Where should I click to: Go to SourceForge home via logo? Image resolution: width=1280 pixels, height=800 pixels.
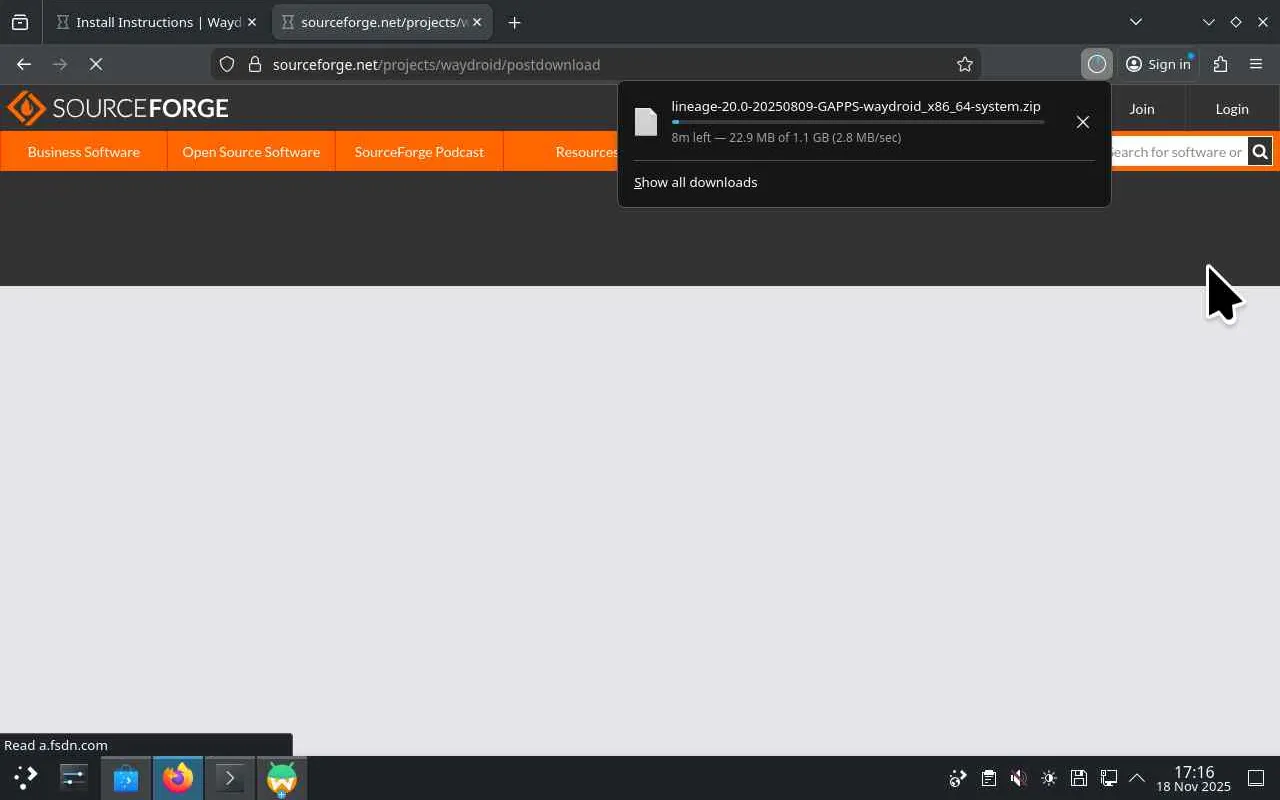pos(118,108)
